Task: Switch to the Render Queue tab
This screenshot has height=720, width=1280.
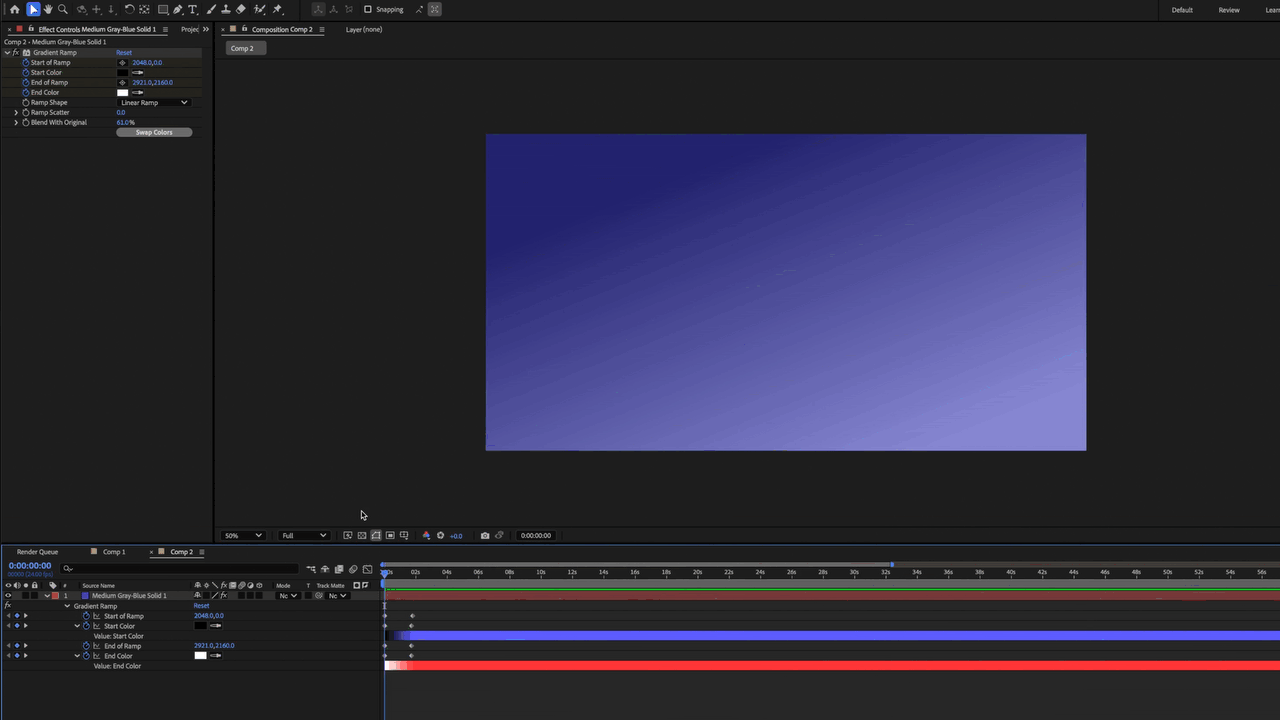Action: click(x=38, y=552)
